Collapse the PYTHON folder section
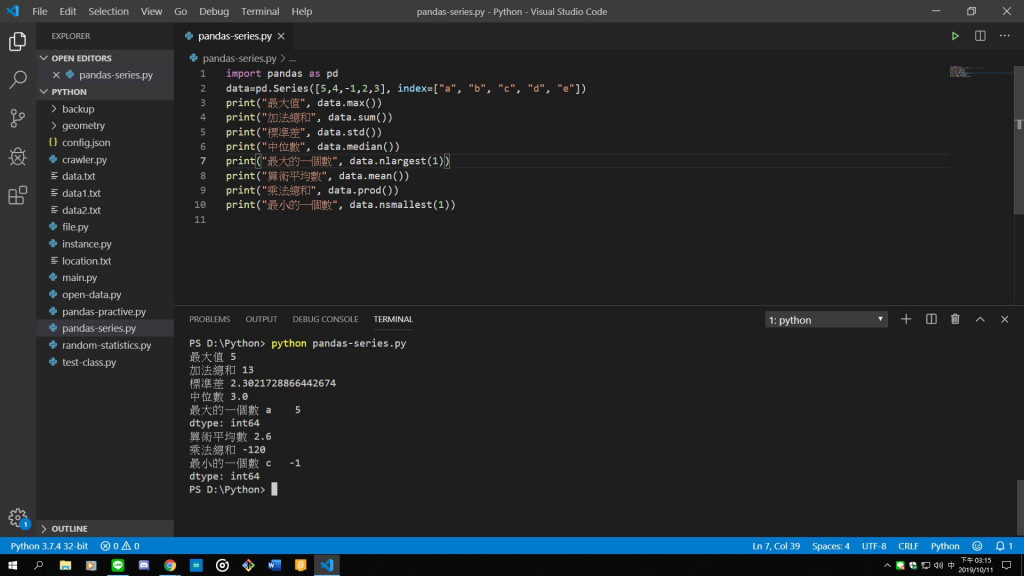This screenshot has height=576, width=1024. (x=105, y=92)
